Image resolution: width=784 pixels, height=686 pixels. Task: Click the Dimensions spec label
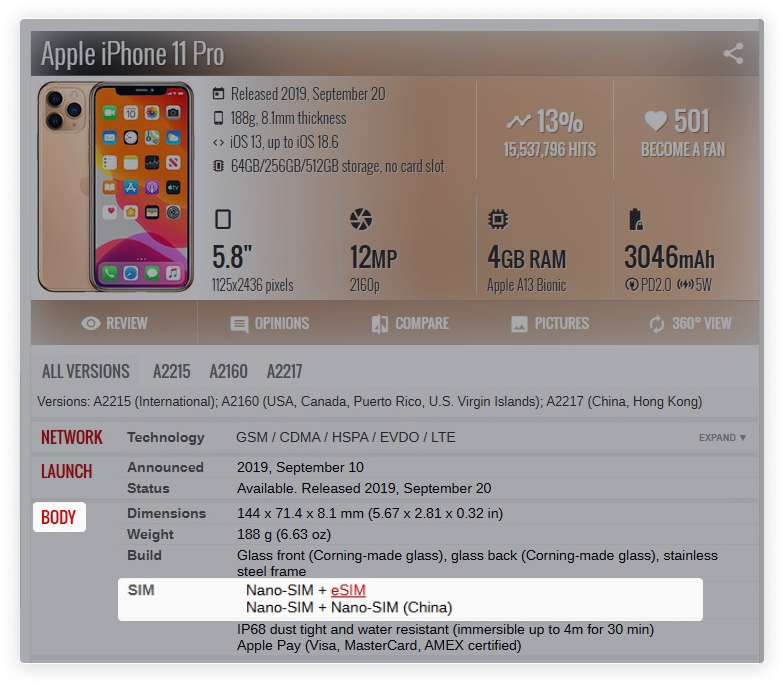pos(166,513)
